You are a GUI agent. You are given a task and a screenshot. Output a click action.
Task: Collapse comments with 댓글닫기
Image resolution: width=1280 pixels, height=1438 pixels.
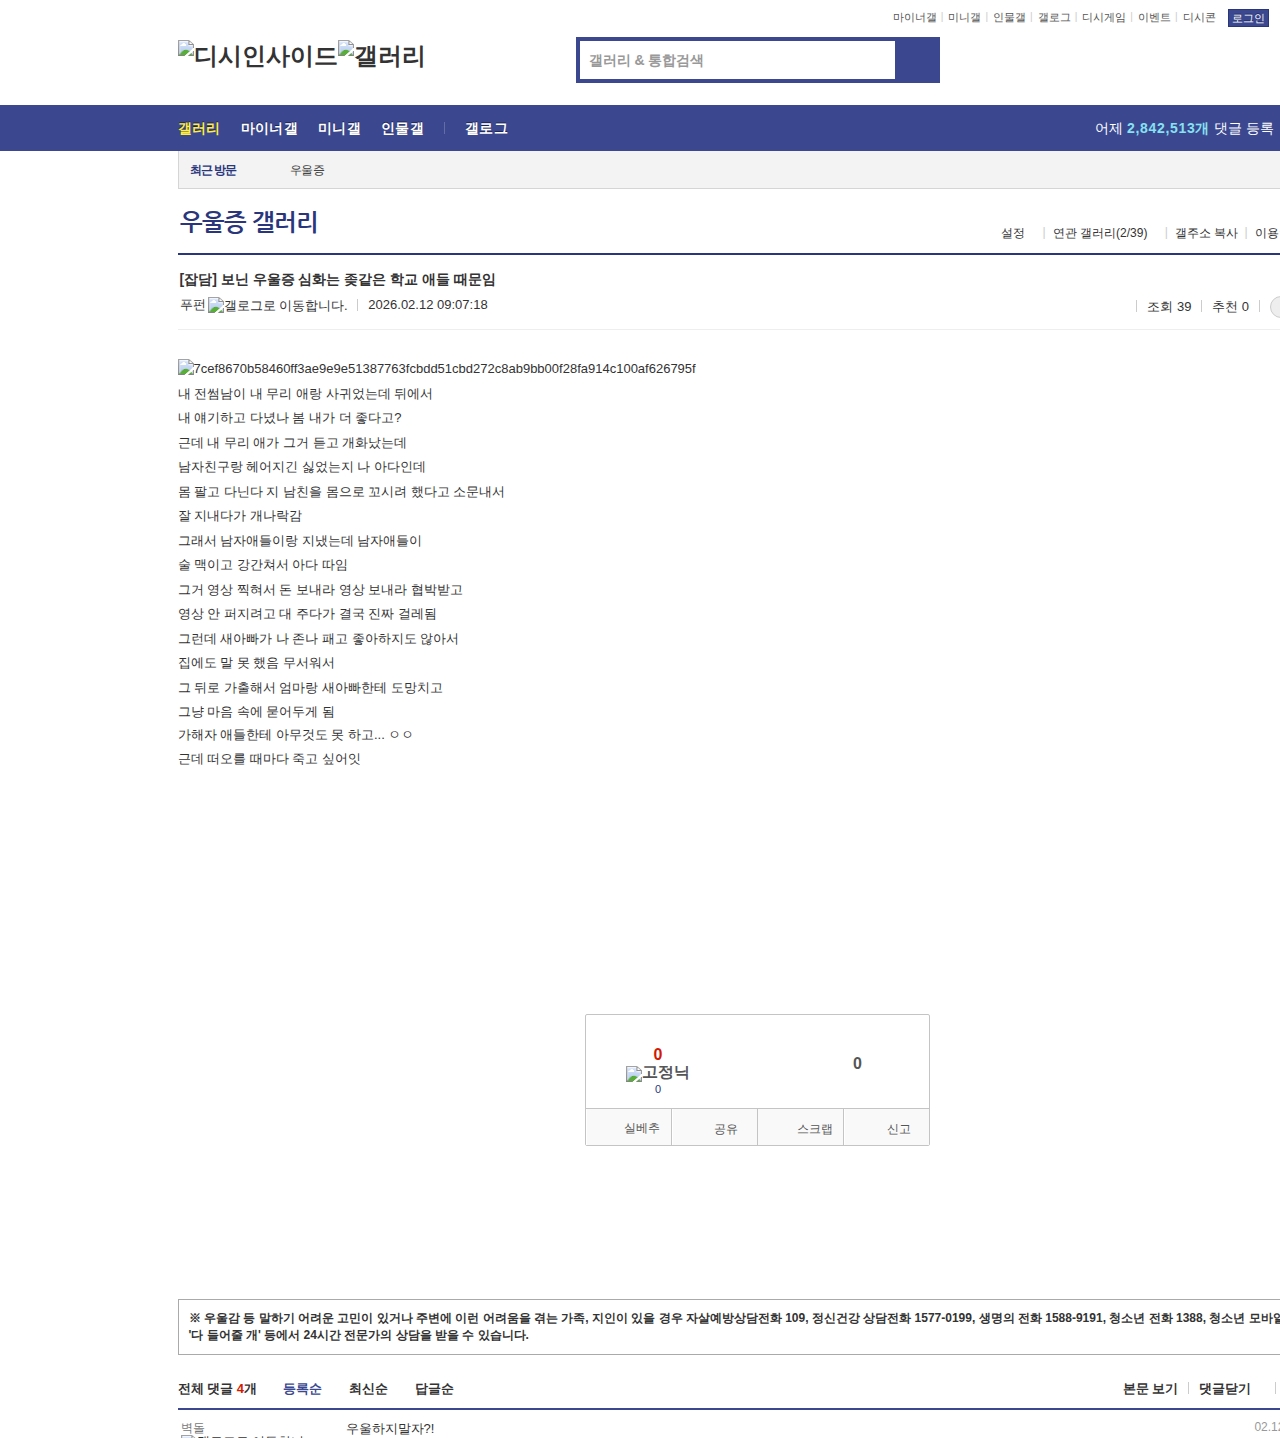(1224, 1389)
